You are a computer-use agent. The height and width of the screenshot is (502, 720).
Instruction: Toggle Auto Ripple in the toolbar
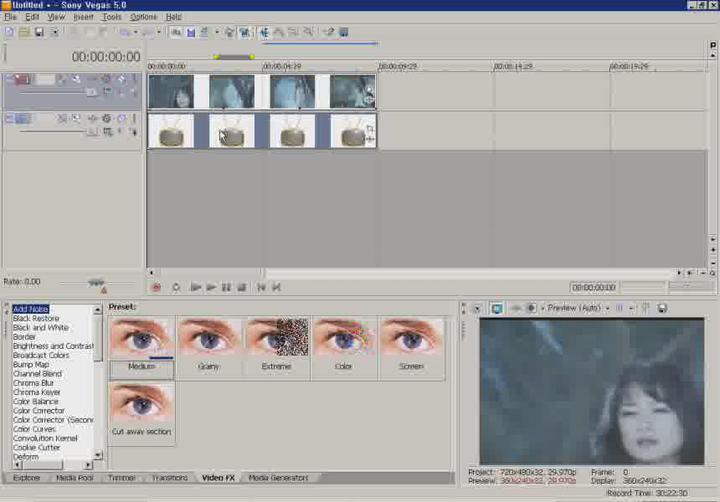point(204,32)
